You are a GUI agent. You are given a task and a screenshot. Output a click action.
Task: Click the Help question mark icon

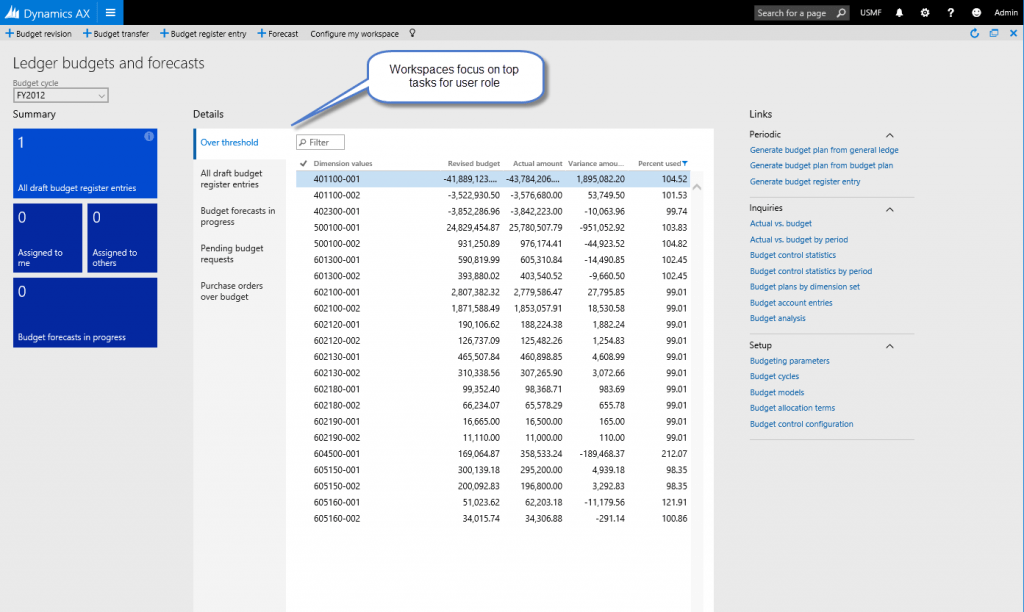(951, 13)
